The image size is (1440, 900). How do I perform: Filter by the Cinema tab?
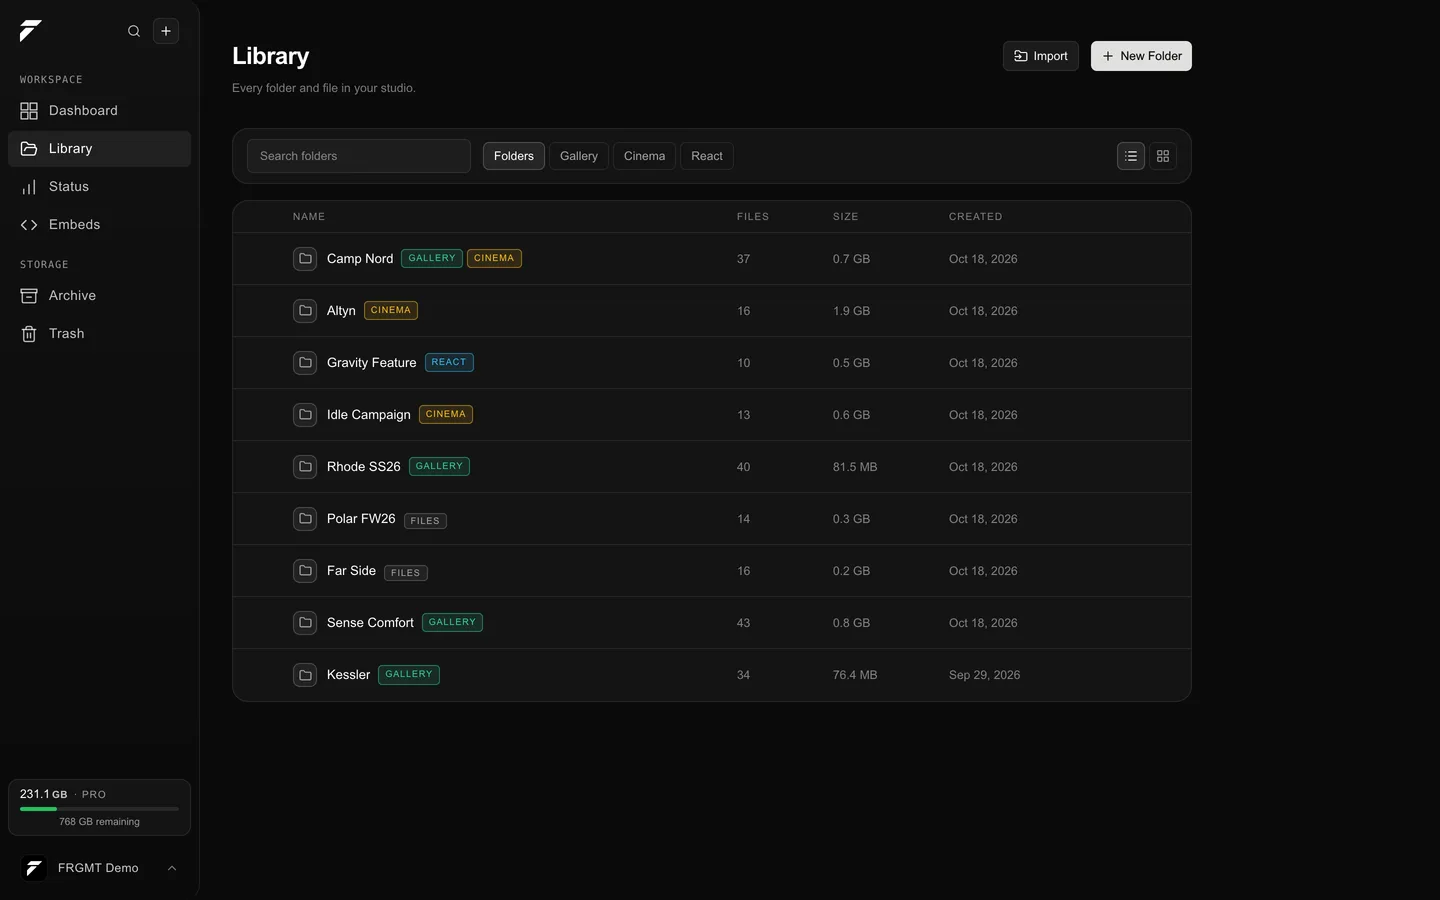click(644, 156)
